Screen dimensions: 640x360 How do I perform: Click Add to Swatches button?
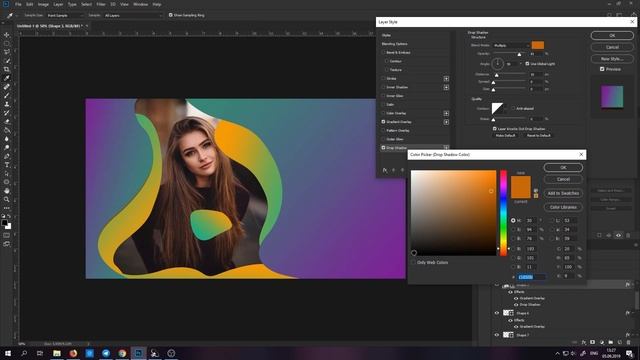click(x=563, y=193)
